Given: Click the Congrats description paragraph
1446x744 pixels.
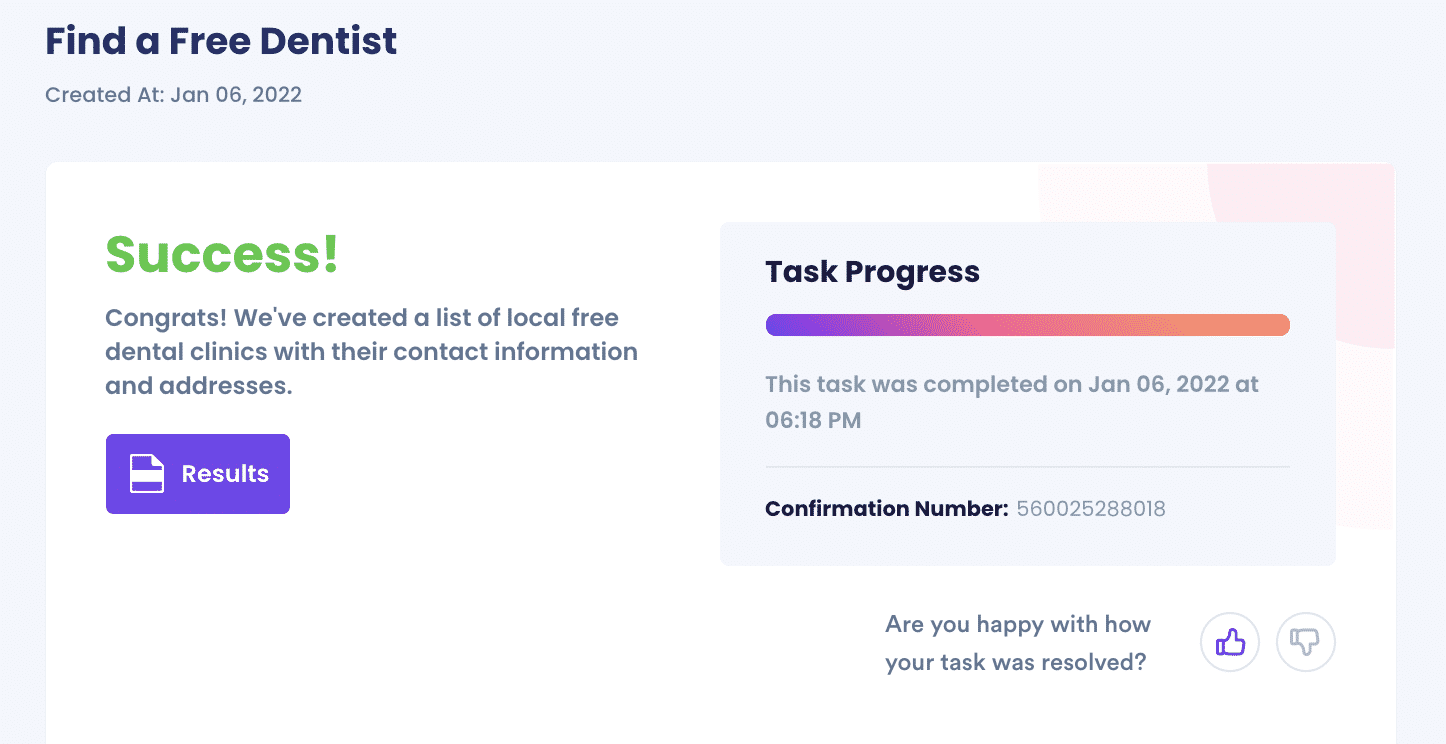Looking at the screenshot, I should pyautogui.click(x=371, y=352).
